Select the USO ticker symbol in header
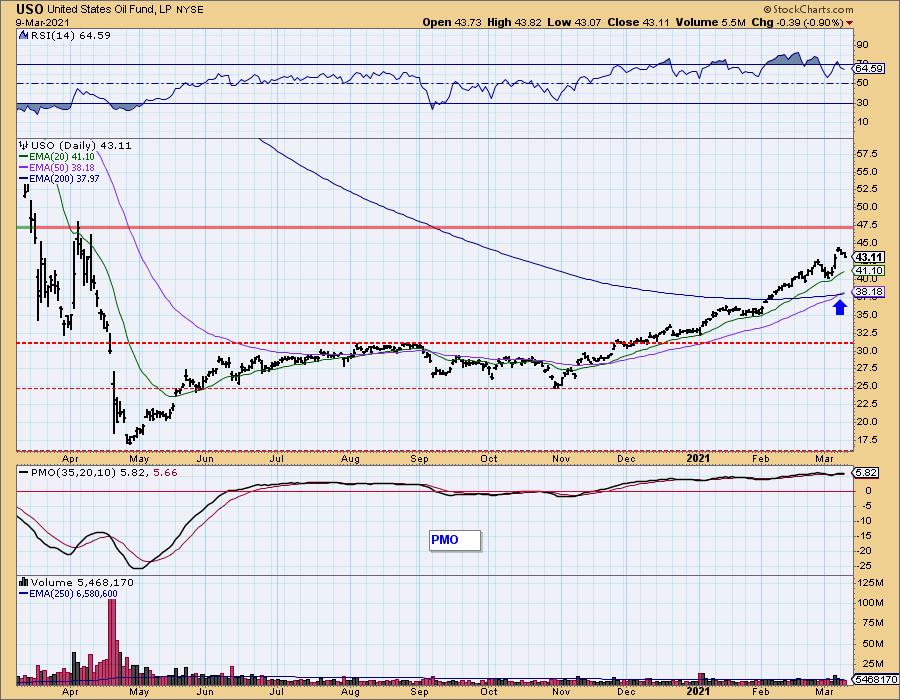 tap(30, 9)
